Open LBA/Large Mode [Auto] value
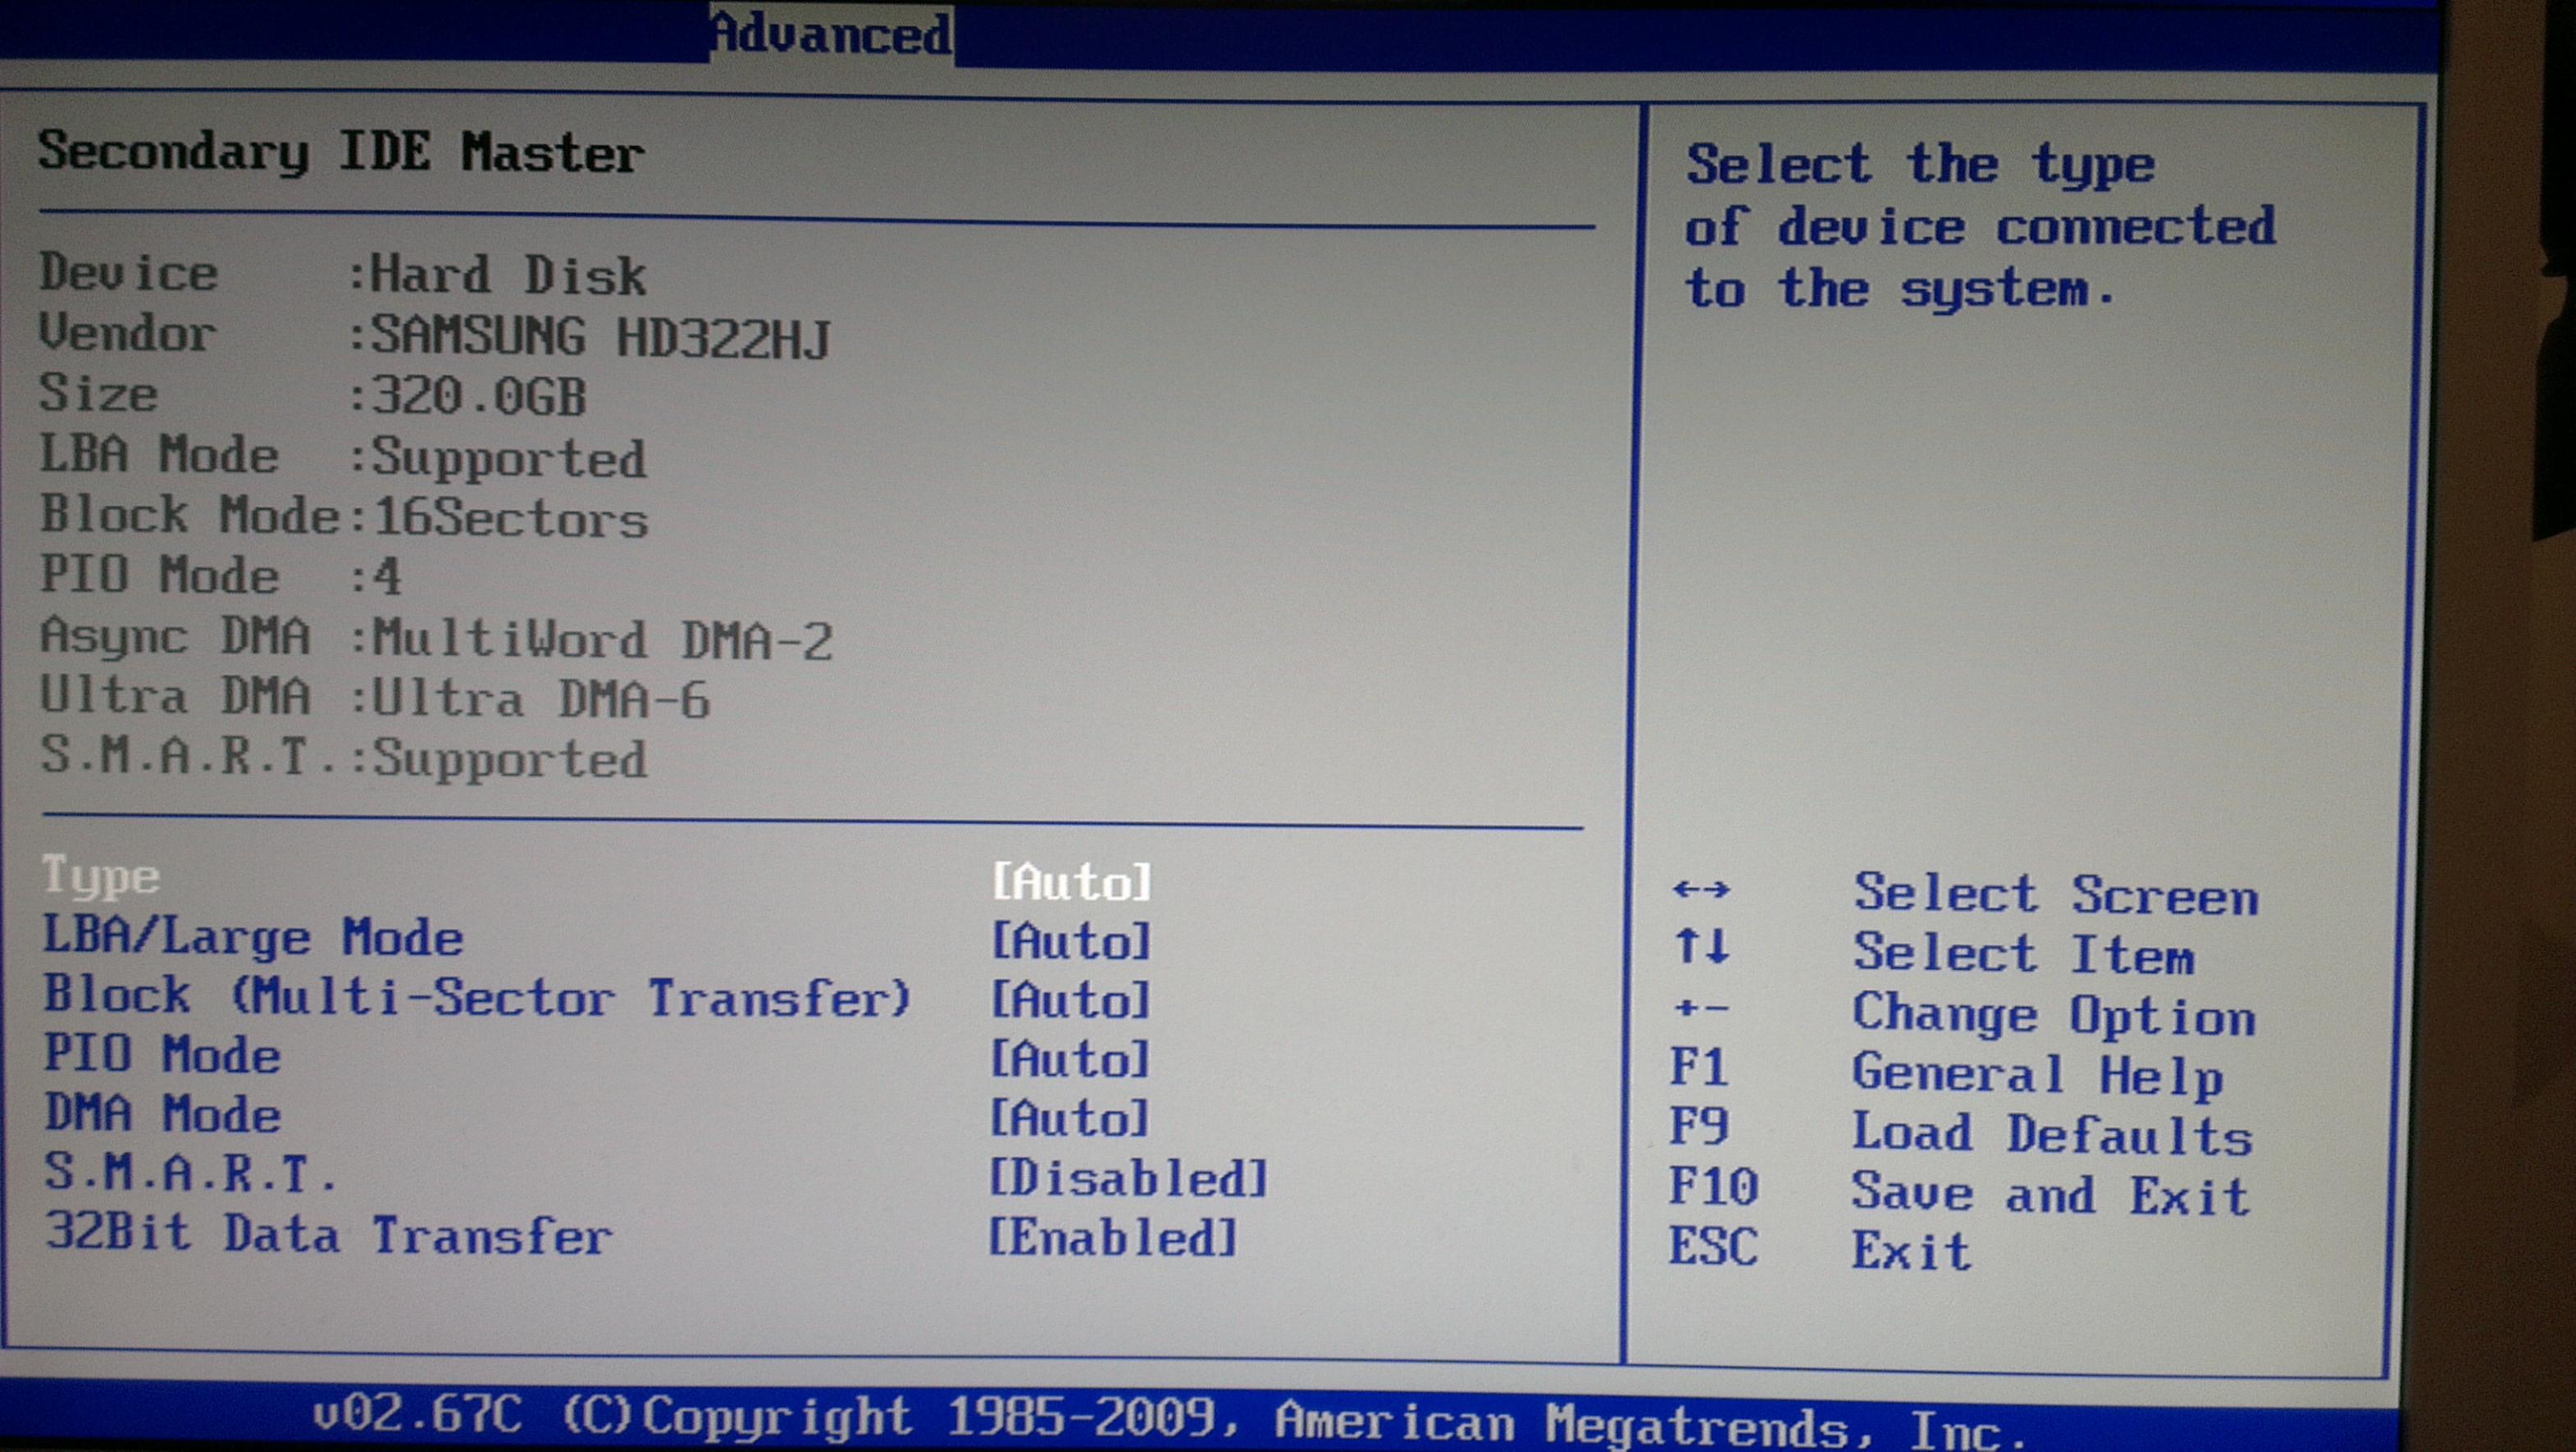This screenshot has height=1452, width=2576. (1071, 941)
